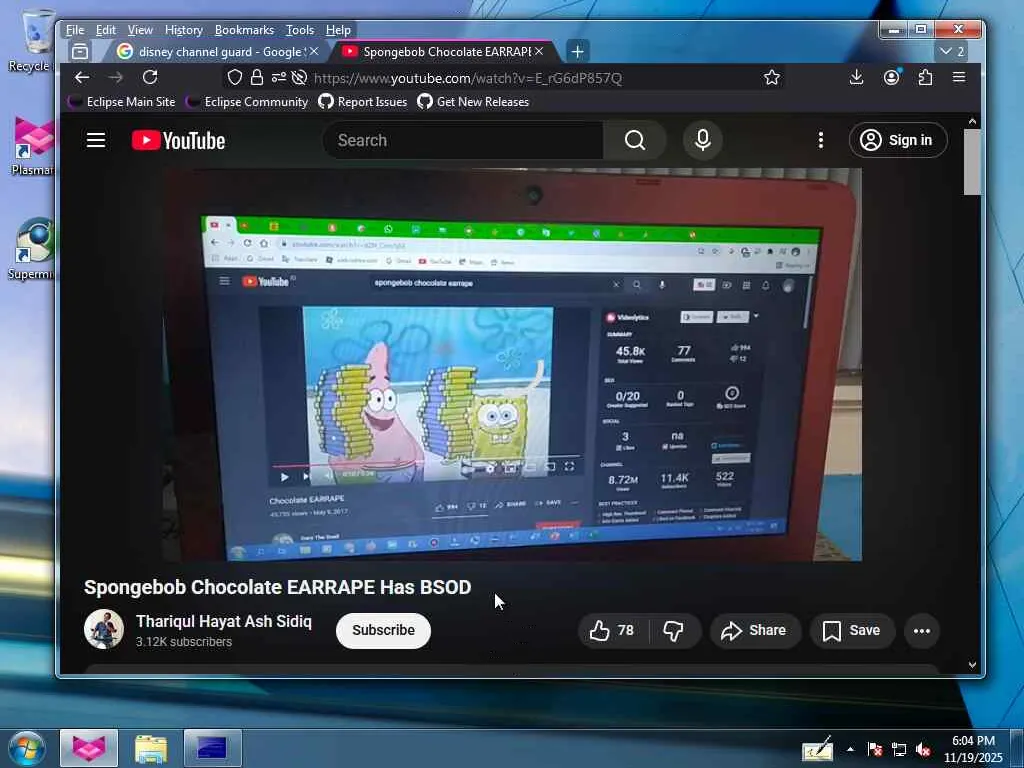This screenshot has width=1024, height=768.
Task: Start voice search with microphone icon
Action: 703,140
